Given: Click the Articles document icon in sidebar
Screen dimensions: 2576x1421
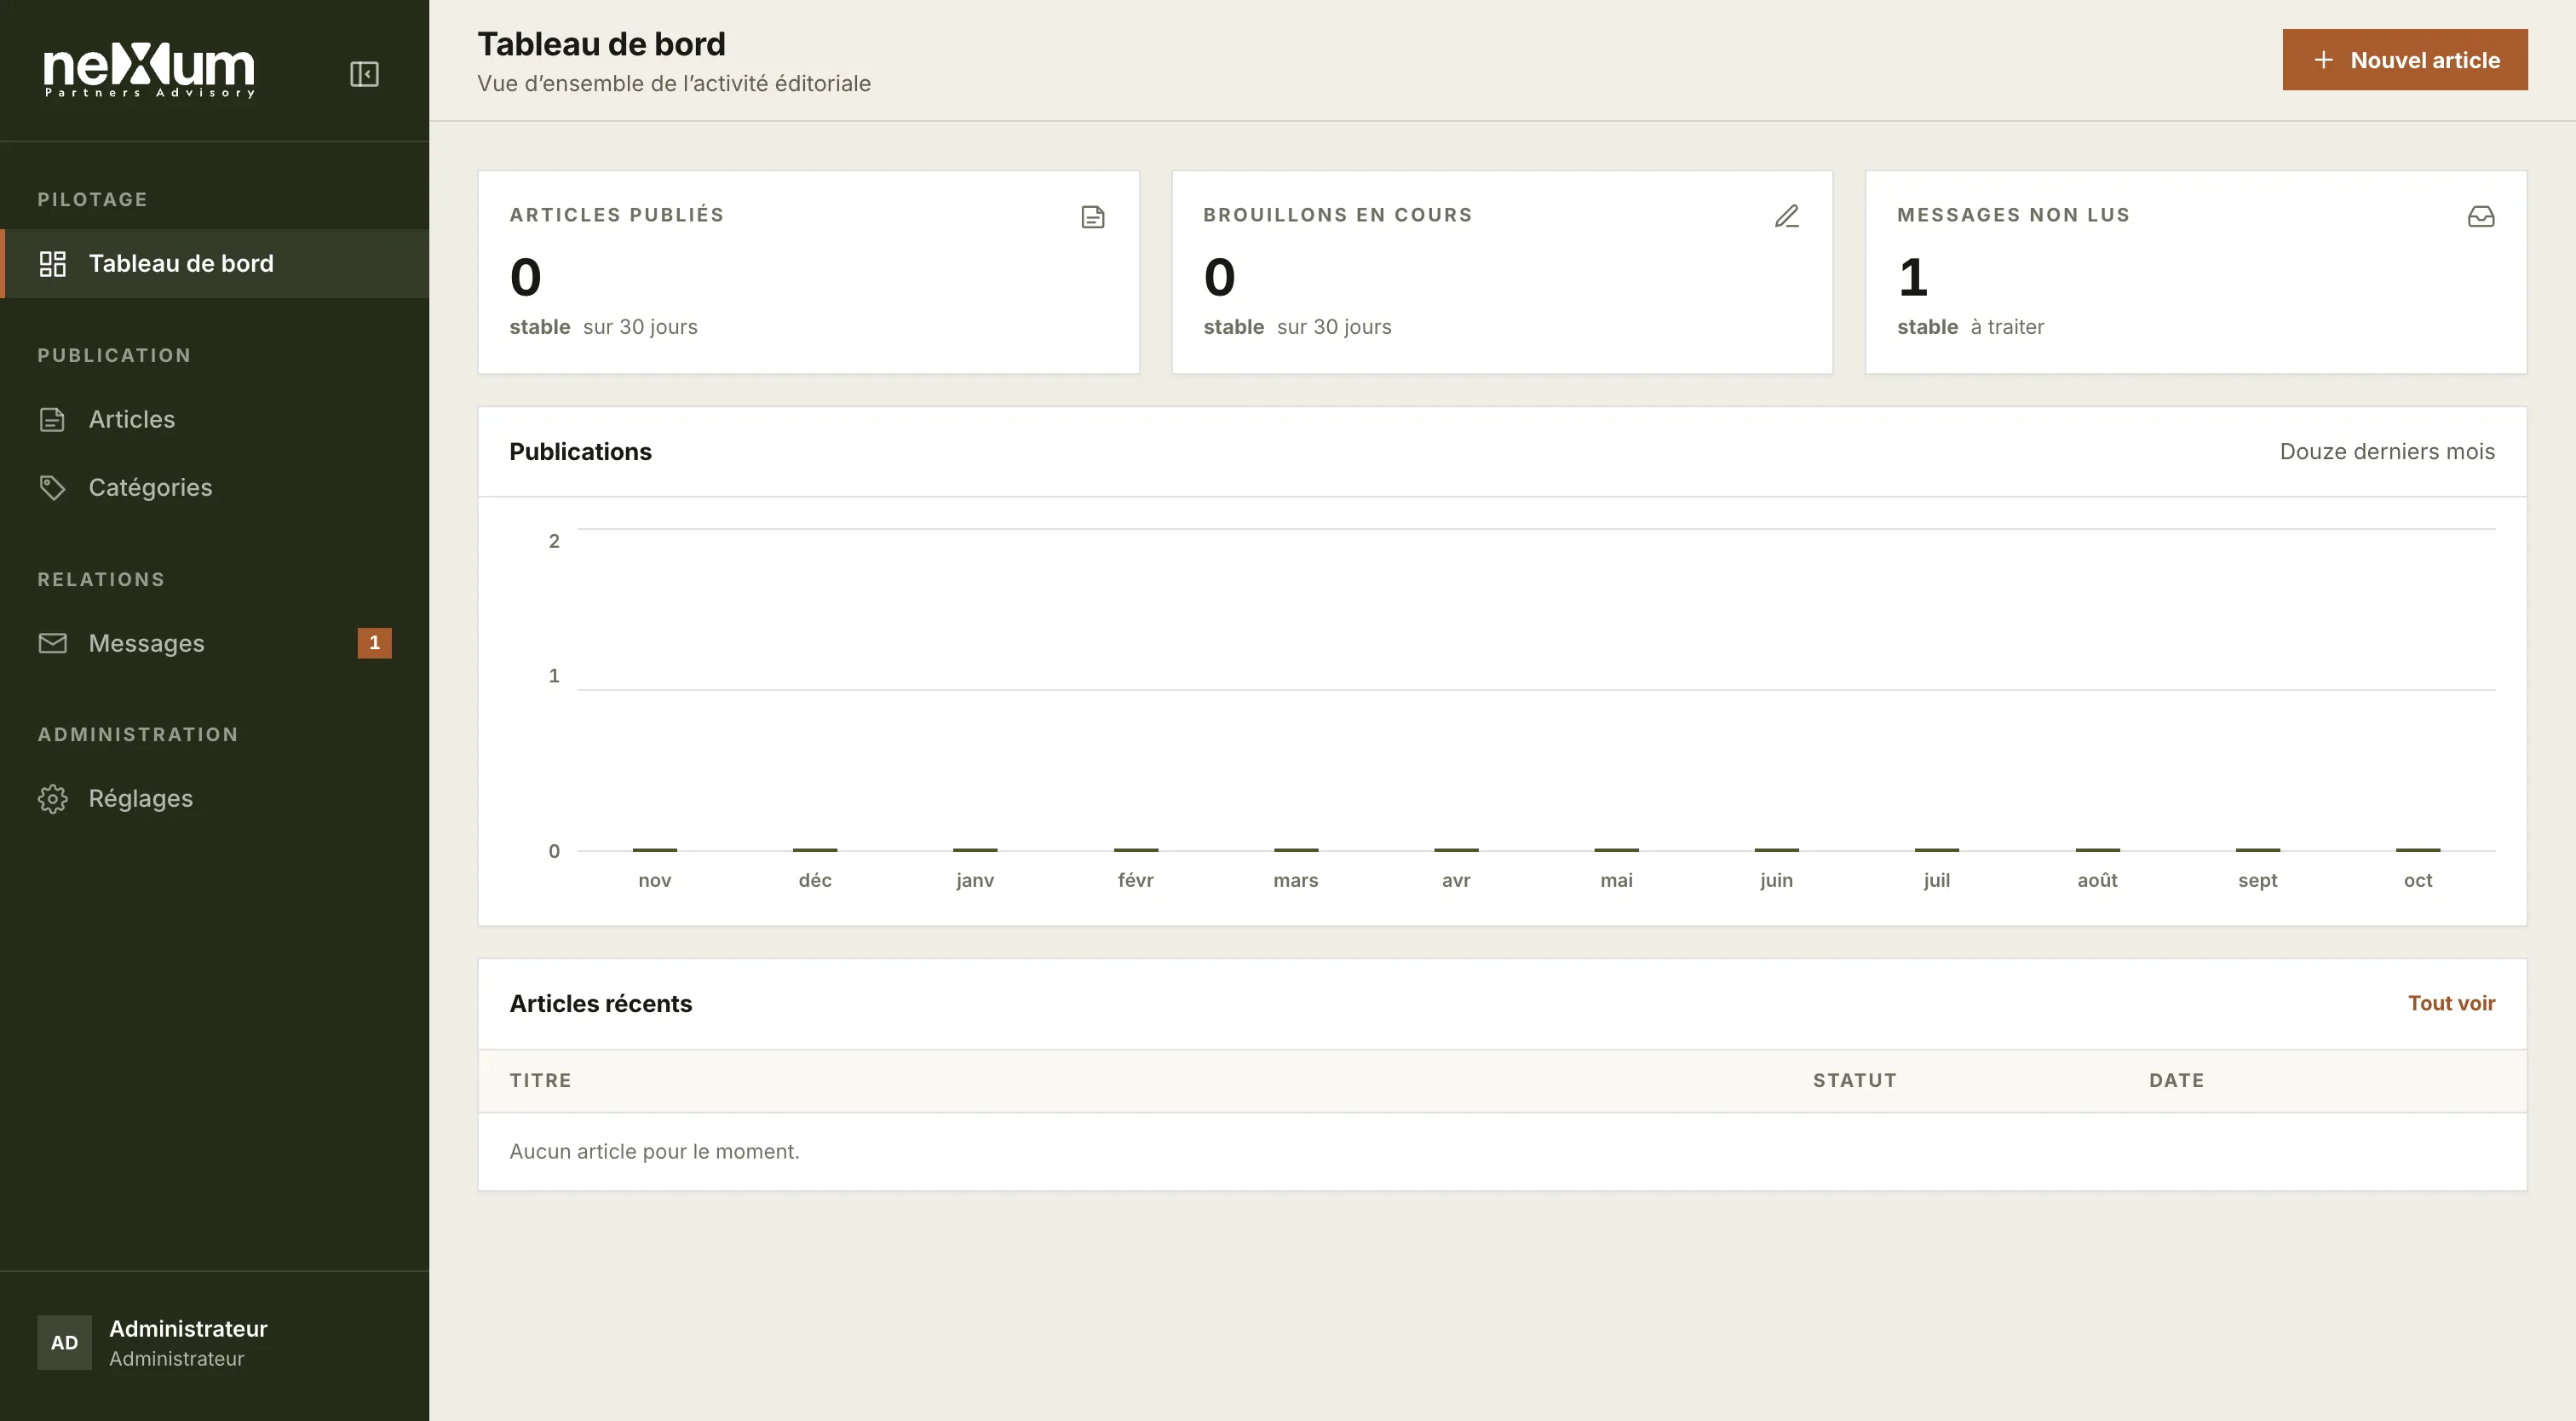Looking at the screenshot, I should (52, 420).
